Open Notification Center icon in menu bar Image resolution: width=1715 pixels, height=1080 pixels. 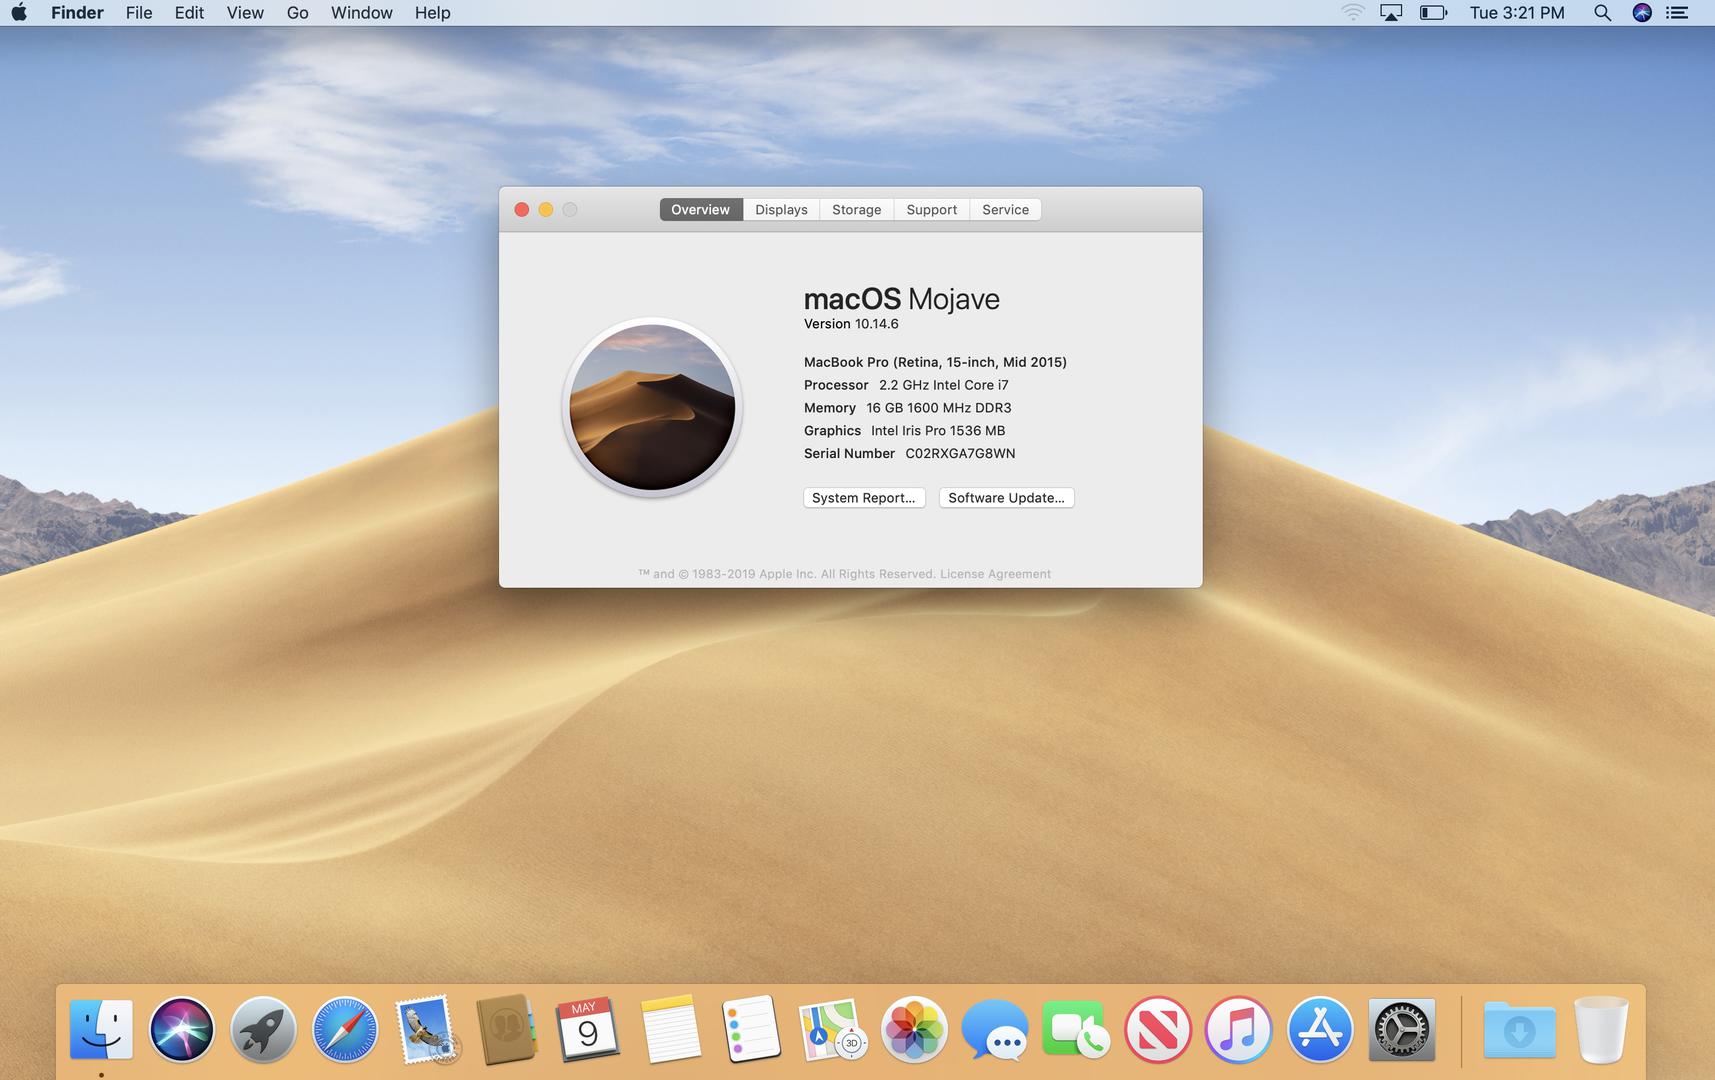(1677, 13)
